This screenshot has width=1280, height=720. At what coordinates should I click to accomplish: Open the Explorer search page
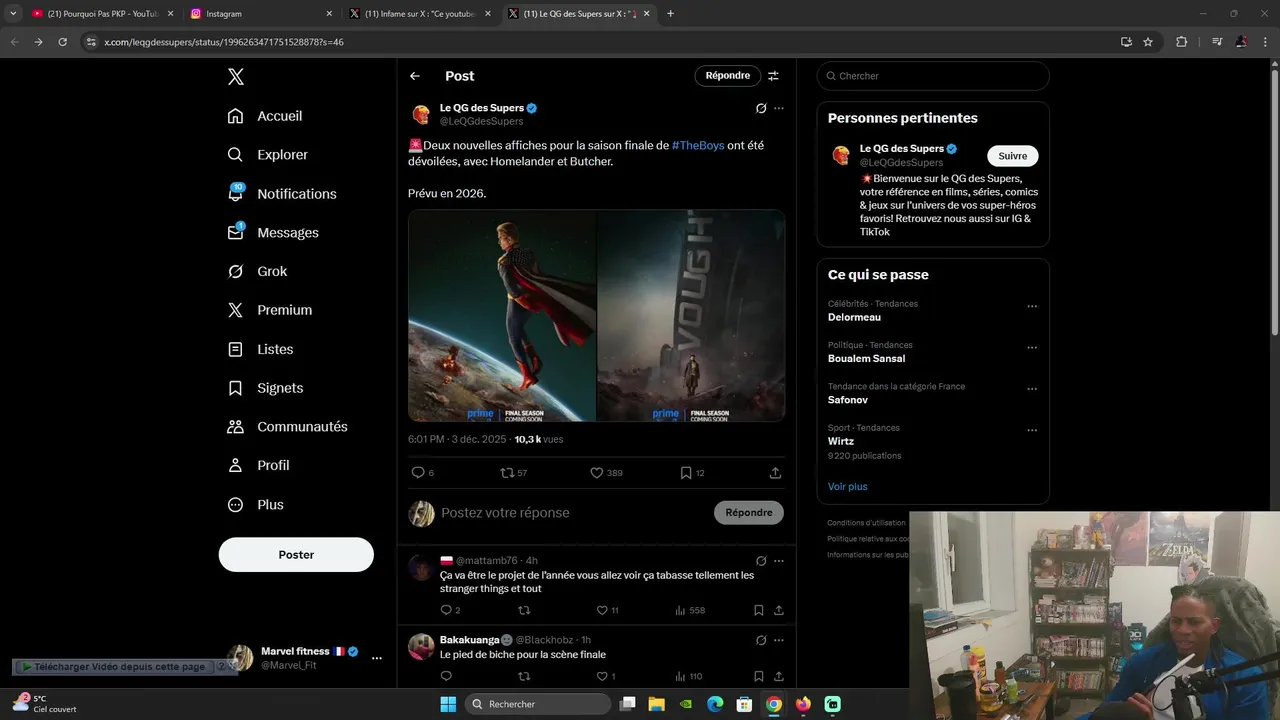click(x=268, y=155)
